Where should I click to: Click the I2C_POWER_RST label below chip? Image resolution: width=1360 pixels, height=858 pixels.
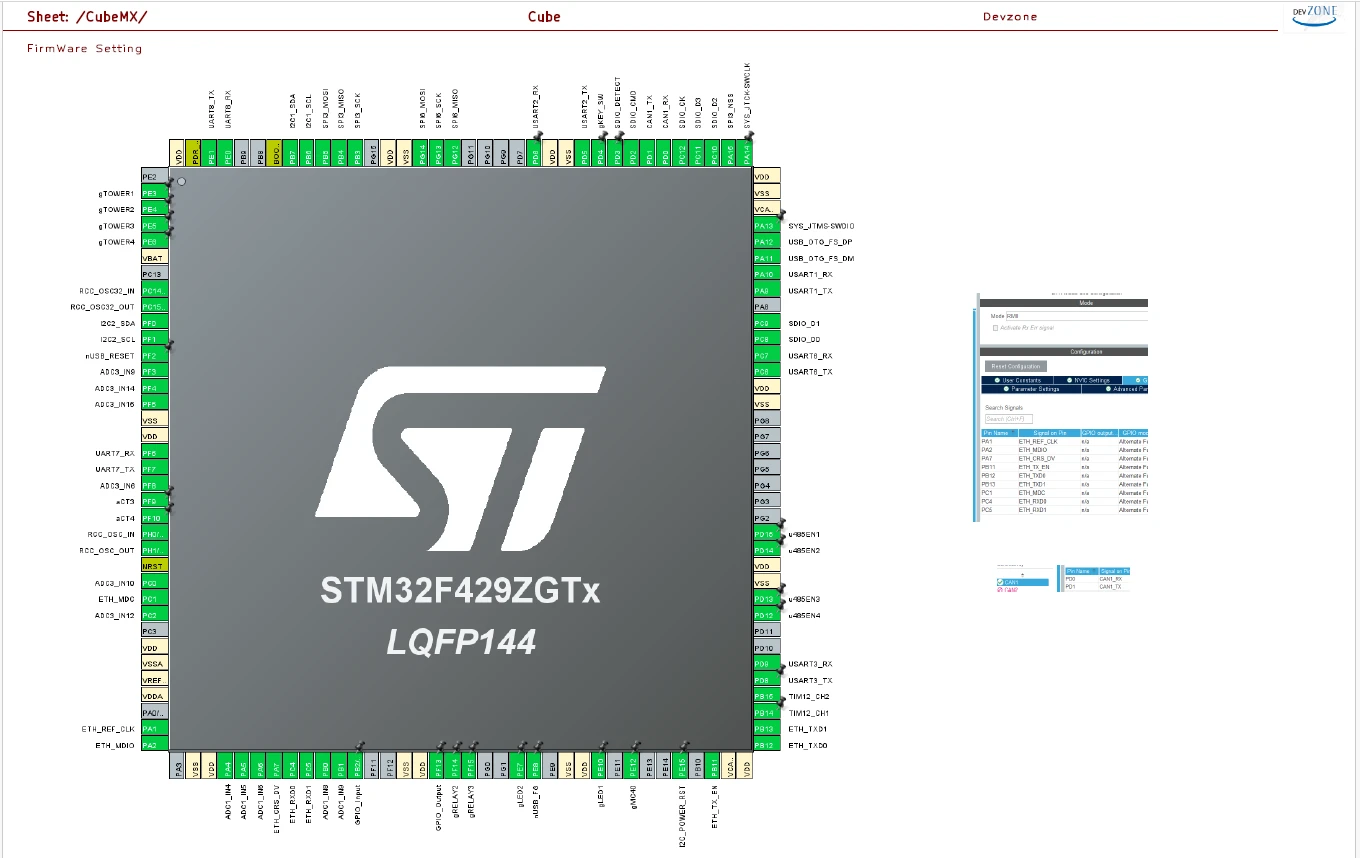point(682,817)
